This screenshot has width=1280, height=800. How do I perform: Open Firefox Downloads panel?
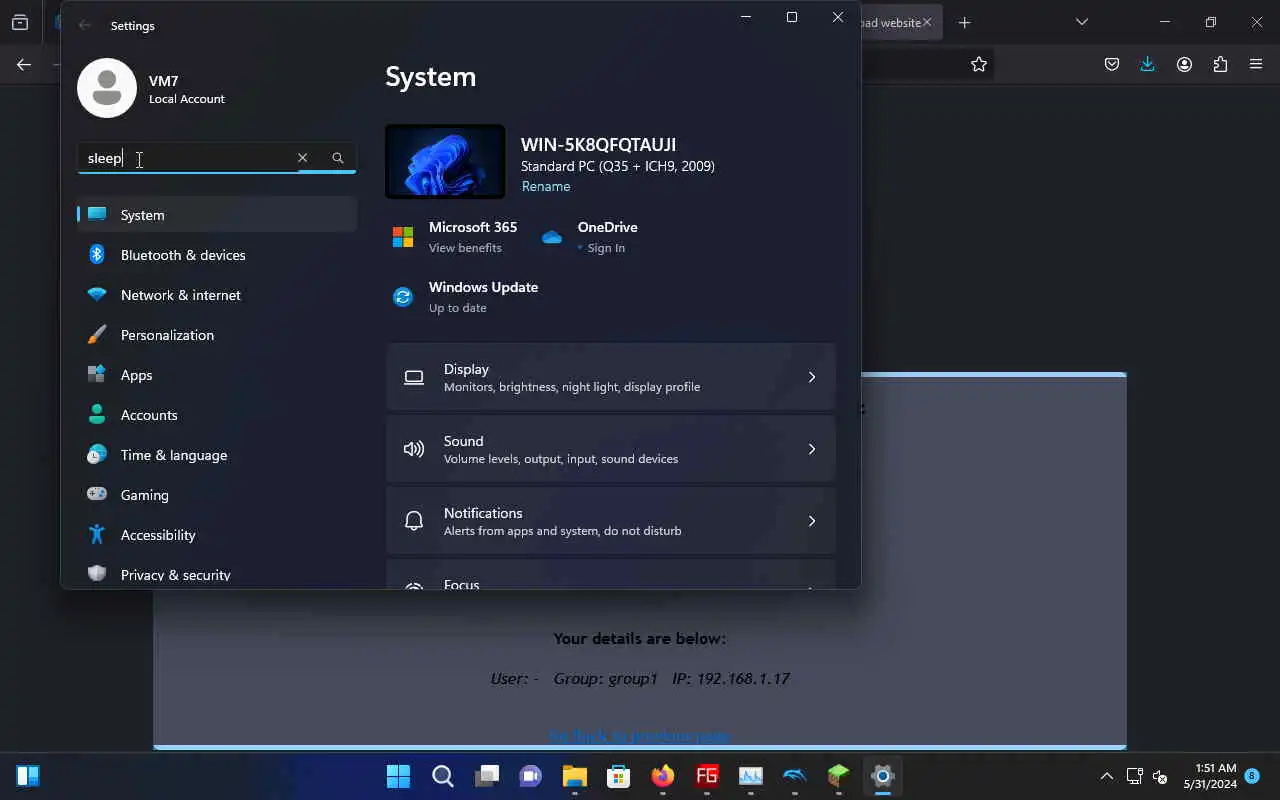click(x=1148, y=64)
